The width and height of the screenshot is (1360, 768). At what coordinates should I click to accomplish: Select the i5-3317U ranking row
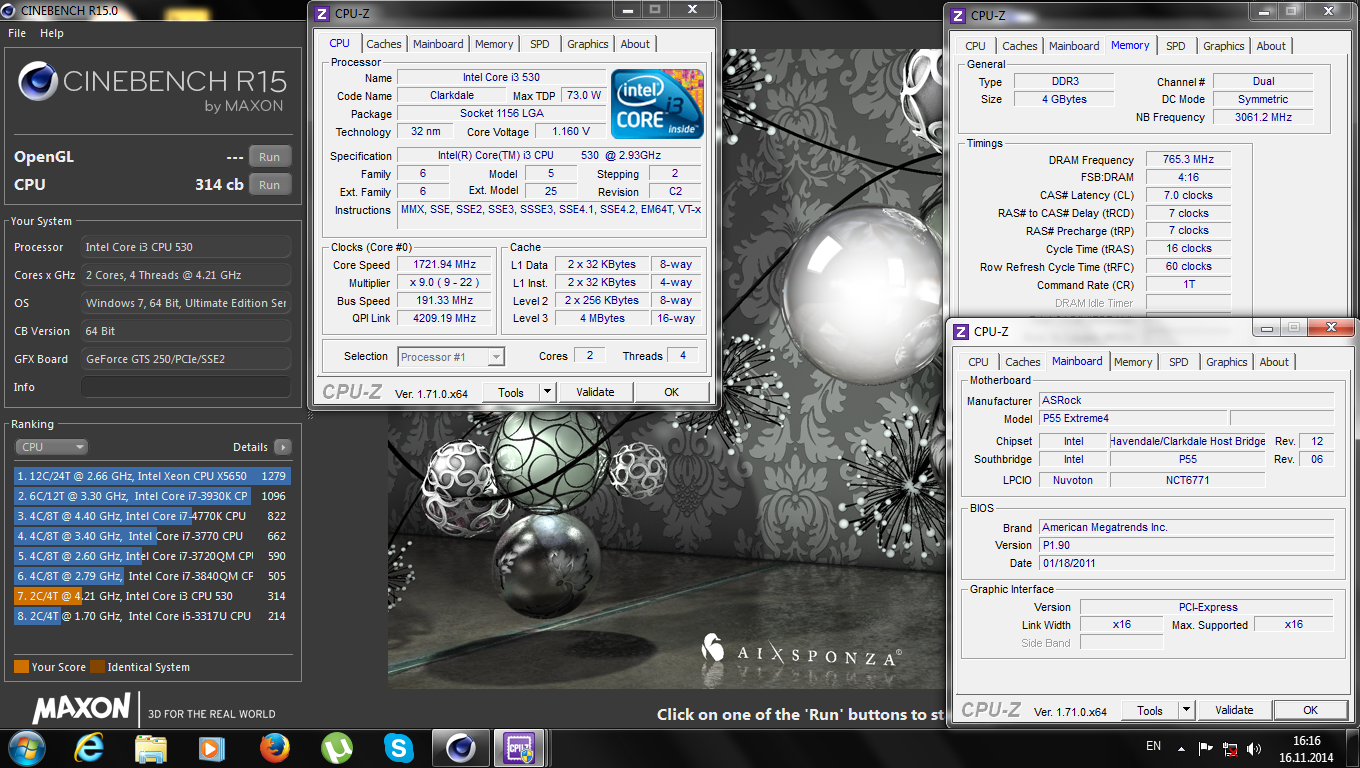click(x=153, y=616)
